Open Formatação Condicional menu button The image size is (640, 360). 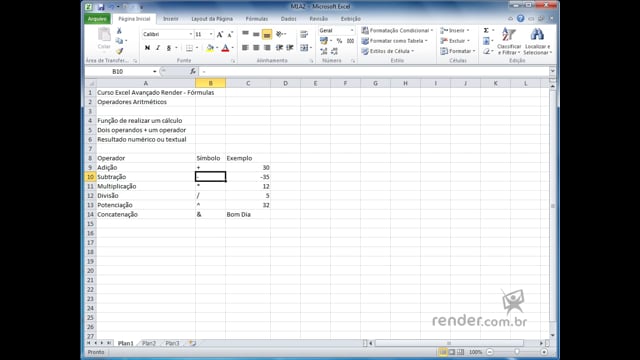[398, 31]
